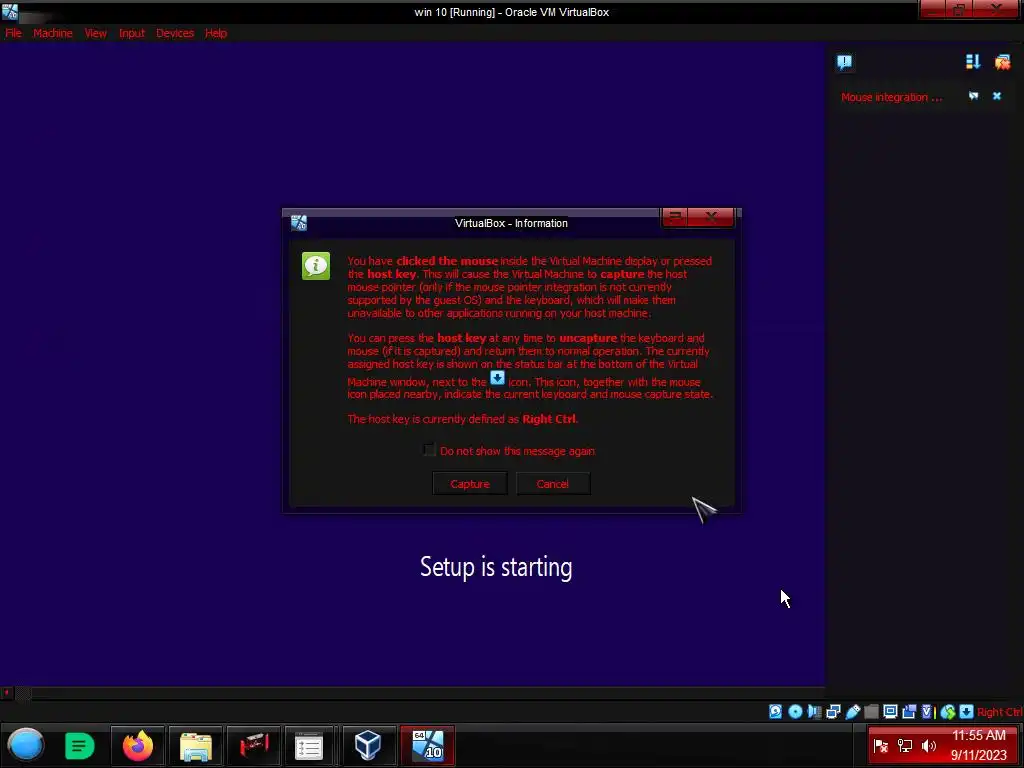Click the VirtualBox icon in dialog title bar
The width and height of the screenshot is (1024, 768).
point(298,223)
